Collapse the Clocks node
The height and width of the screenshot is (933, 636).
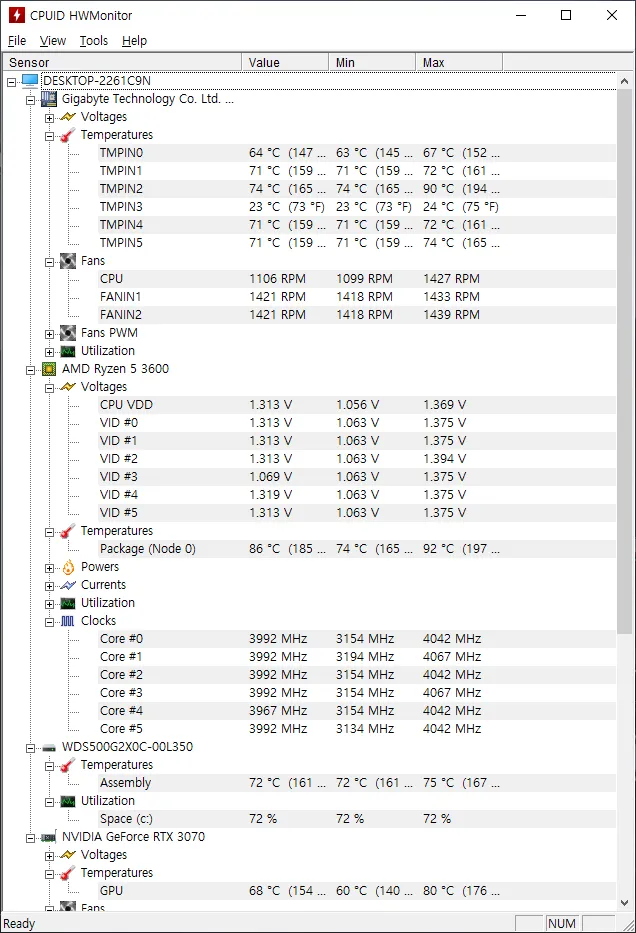pos(50,622)
